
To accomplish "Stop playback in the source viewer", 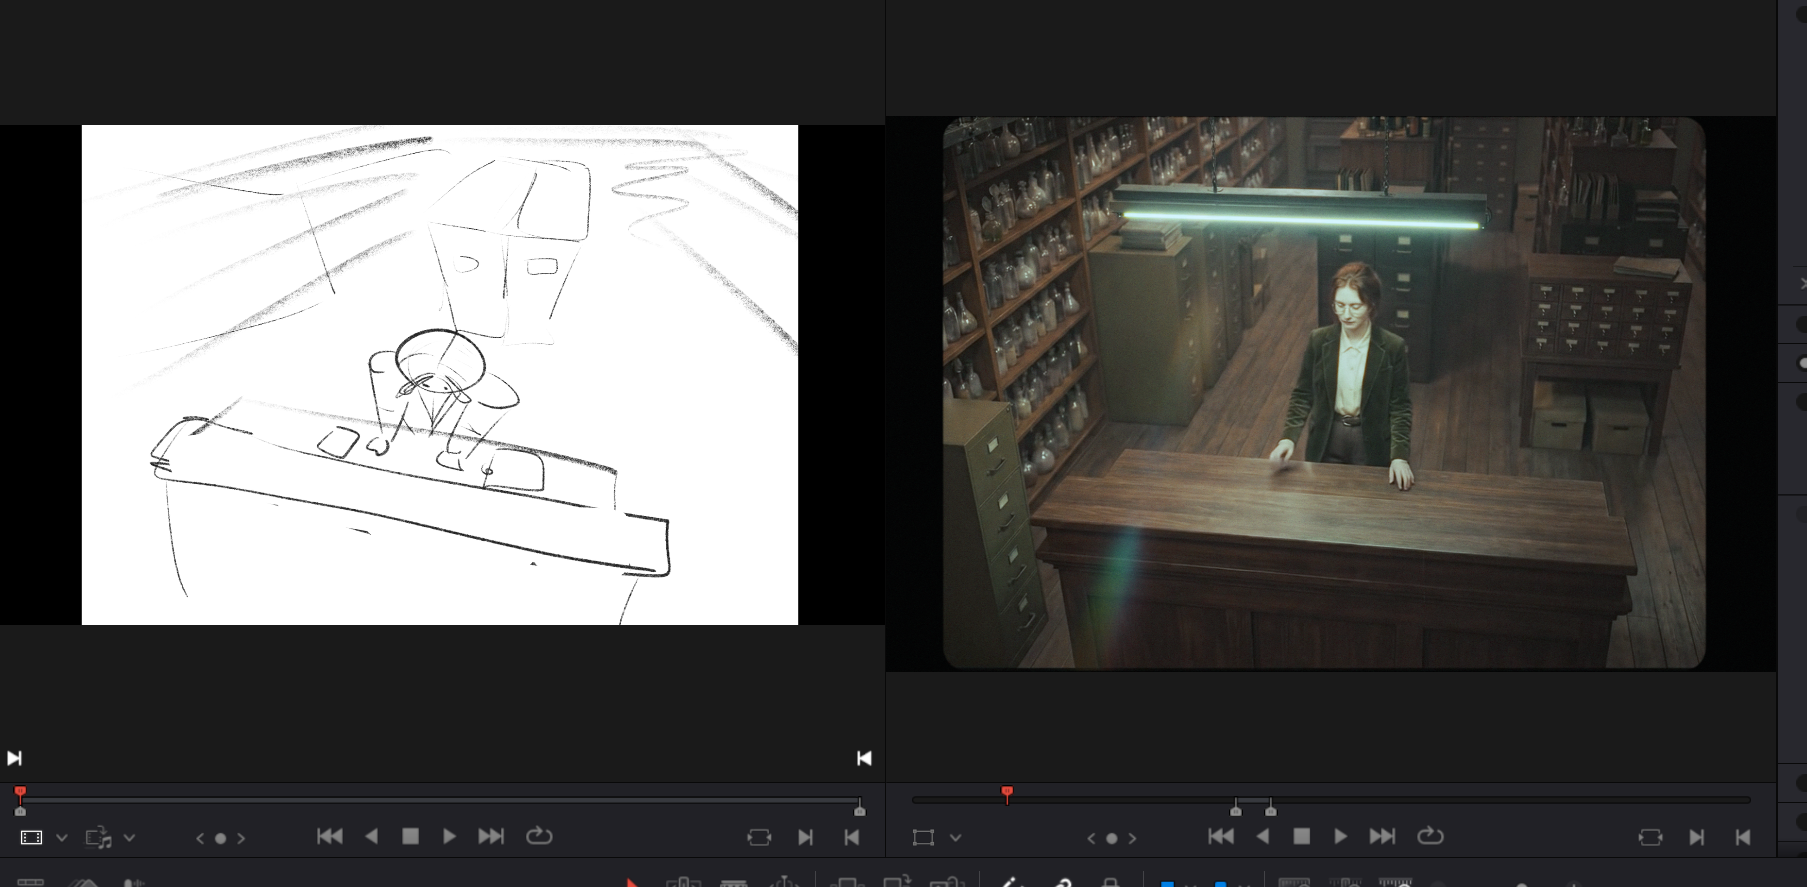I will [x=410, y=836].
